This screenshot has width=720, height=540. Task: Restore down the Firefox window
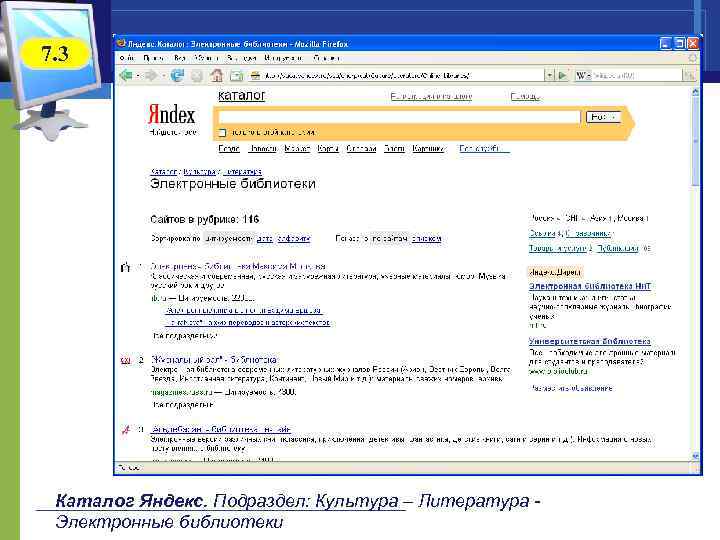pos(679,44)
